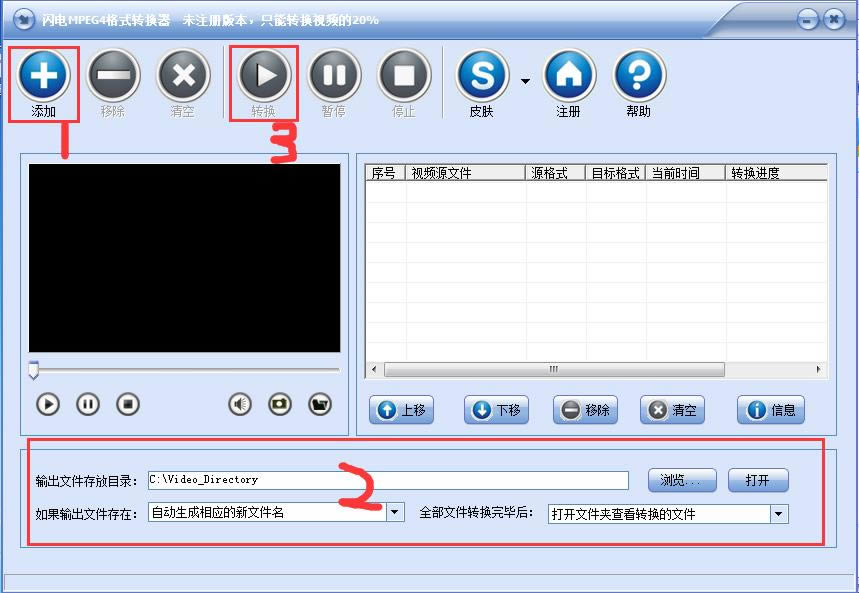Click the 清空 button below file list
Image resolution: width=859 pixels, height=593 pixels.
click(x=672, y=410)
